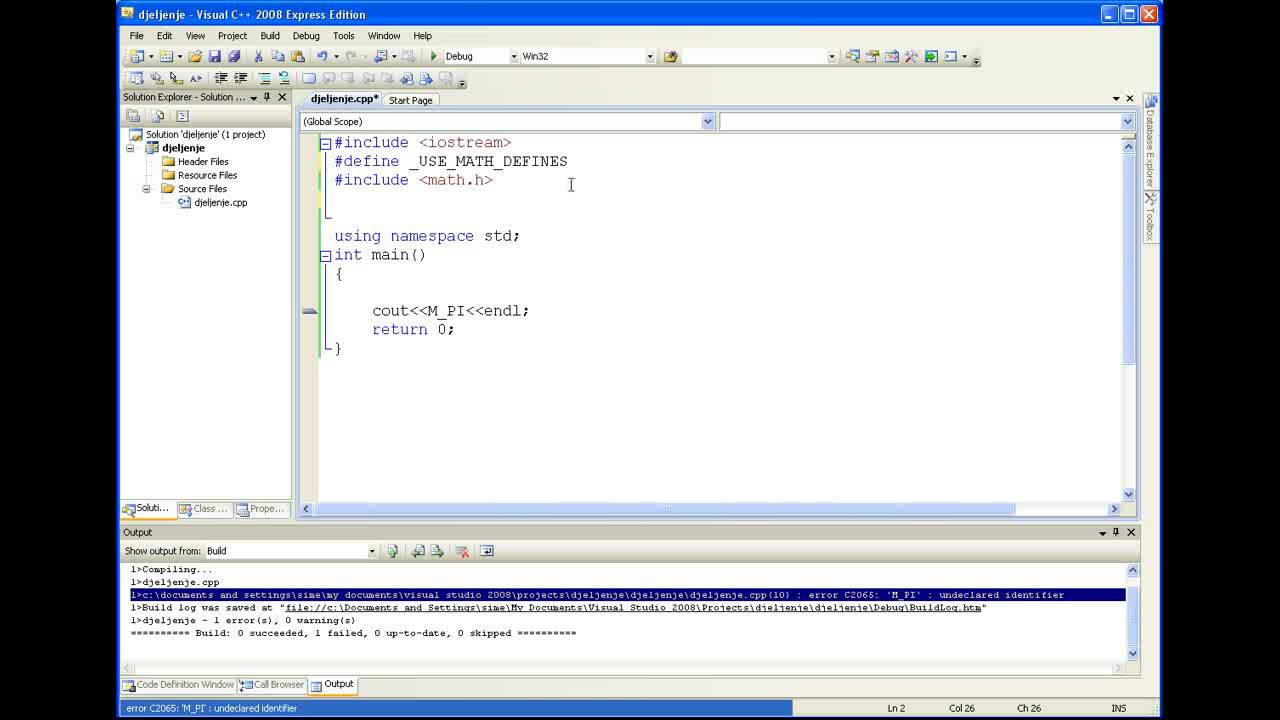Click the New Project toolbar icon
This screenshot has width=1280, height=720.
click(x=136, y=56)
